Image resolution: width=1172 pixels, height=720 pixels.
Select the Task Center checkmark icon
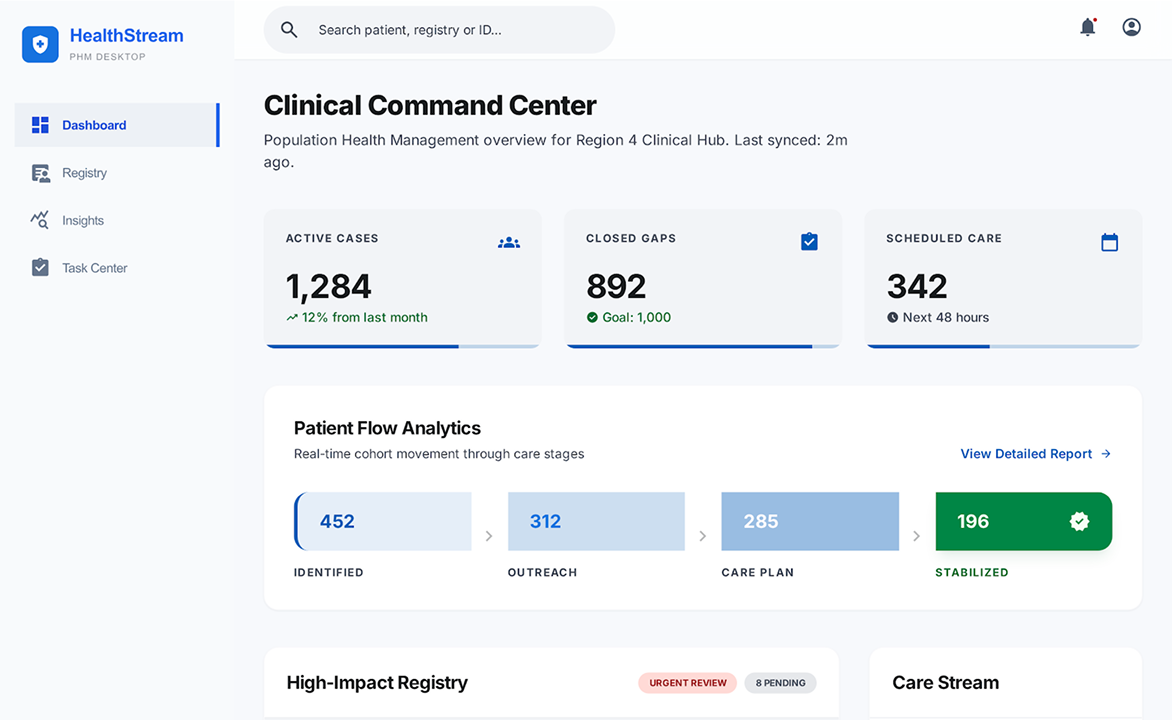(41, 267)
